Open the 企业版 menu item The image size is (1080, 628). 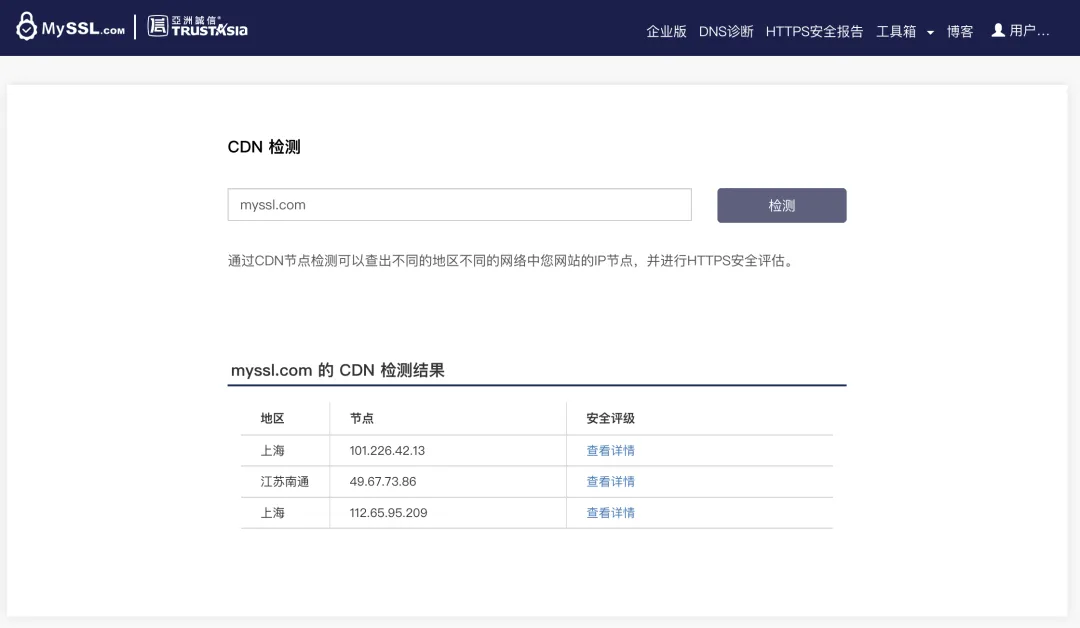(x=666, y=31)
